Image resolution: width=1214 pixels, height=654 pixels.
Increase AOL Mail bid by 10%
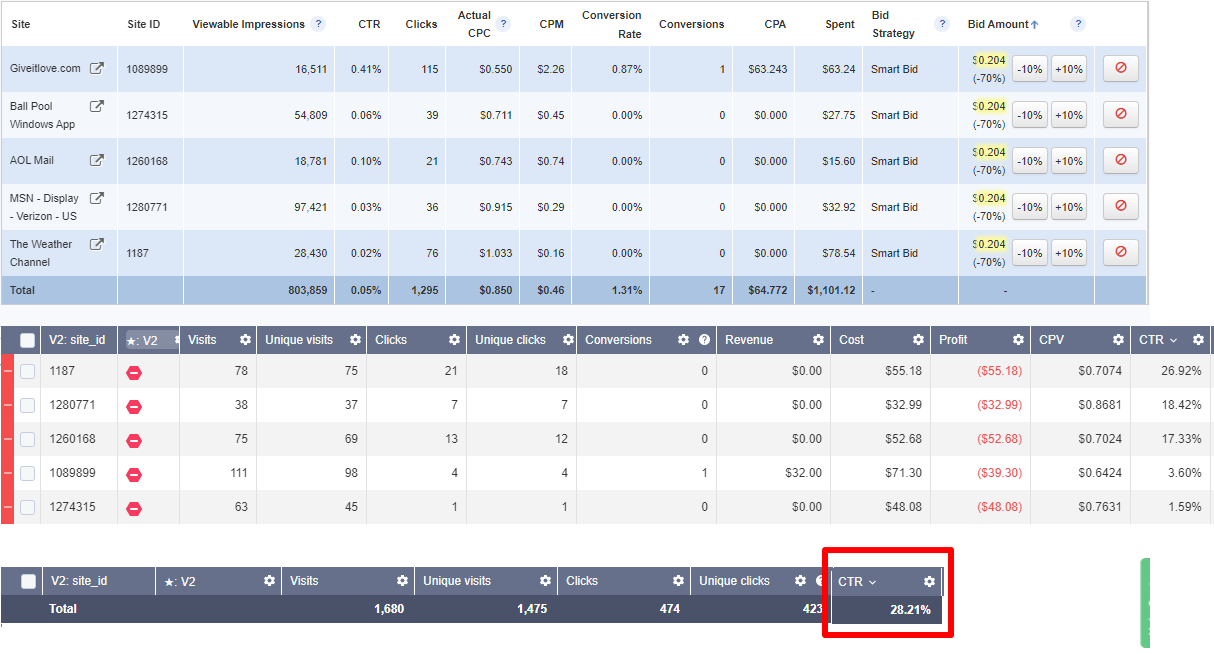[x=1069, y=161]
